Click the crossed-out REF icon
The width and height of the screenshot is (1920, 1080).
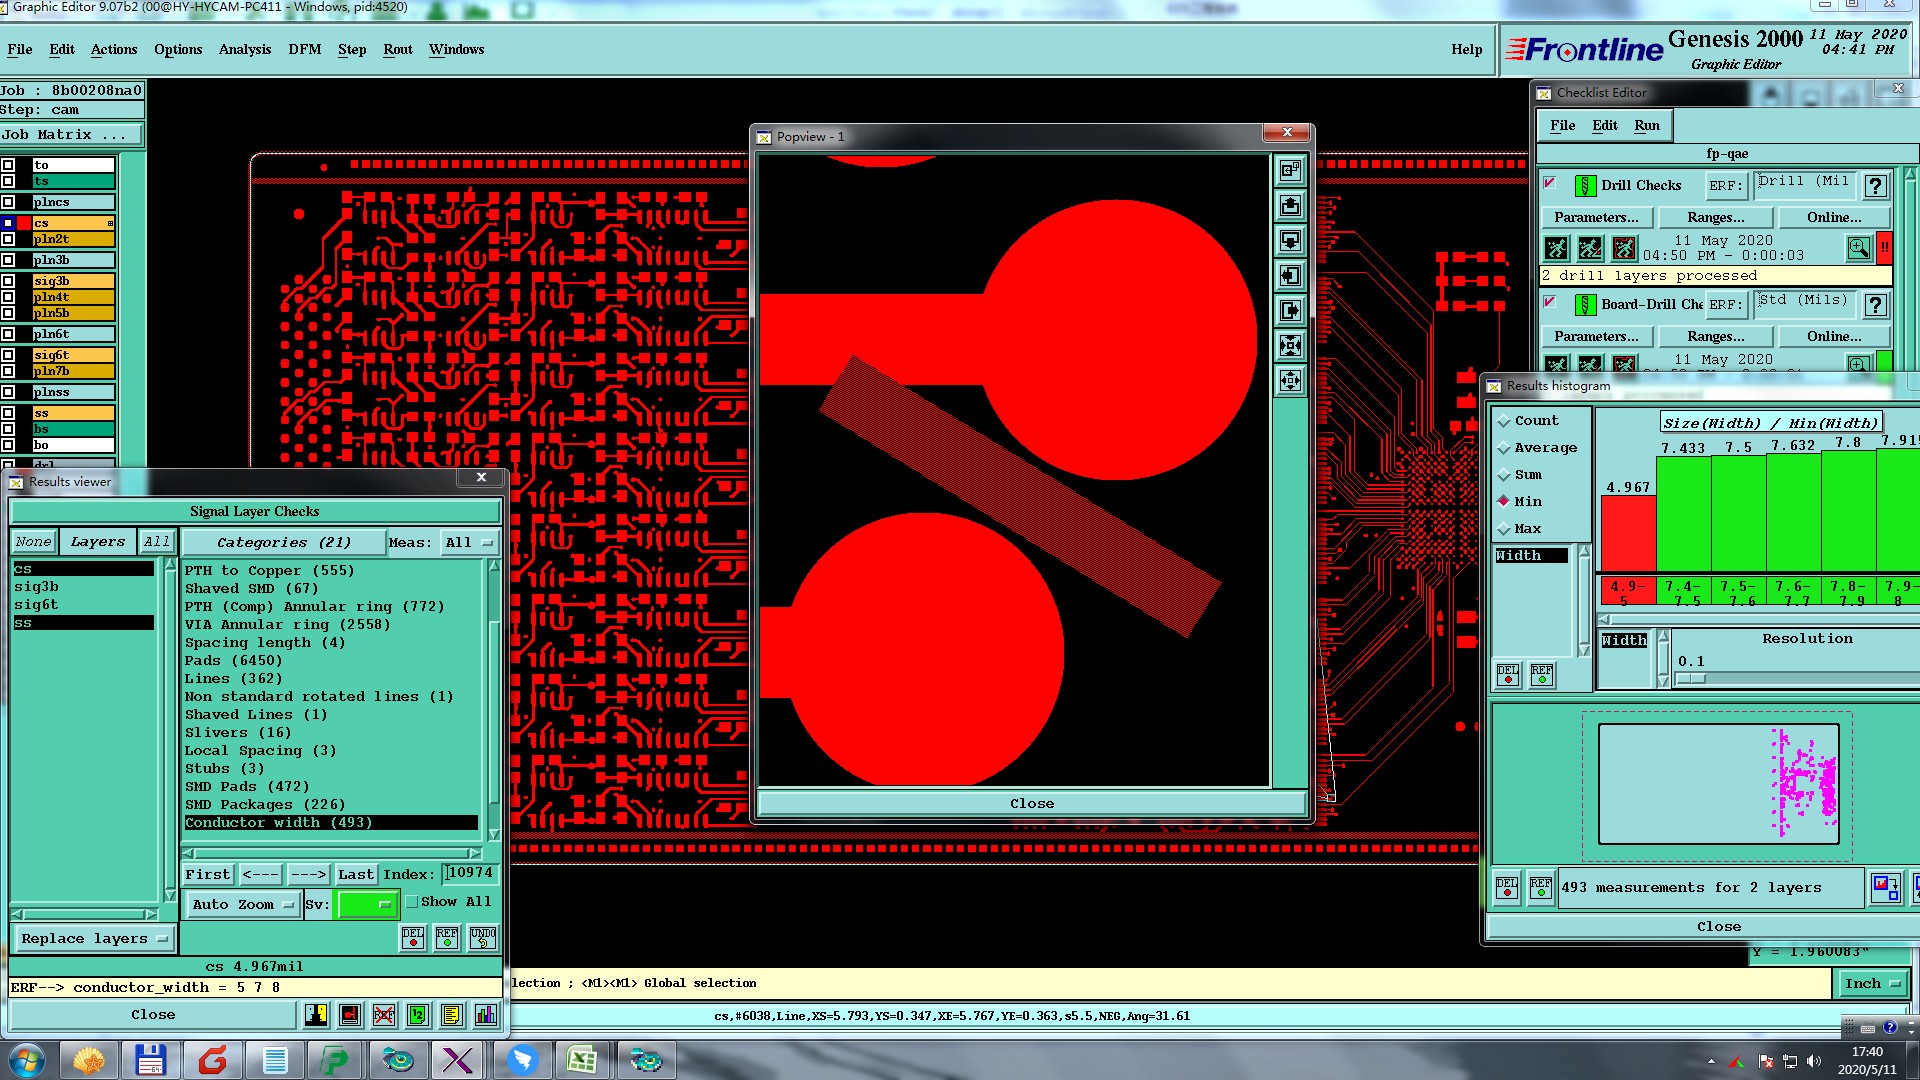pos(384,1015)
